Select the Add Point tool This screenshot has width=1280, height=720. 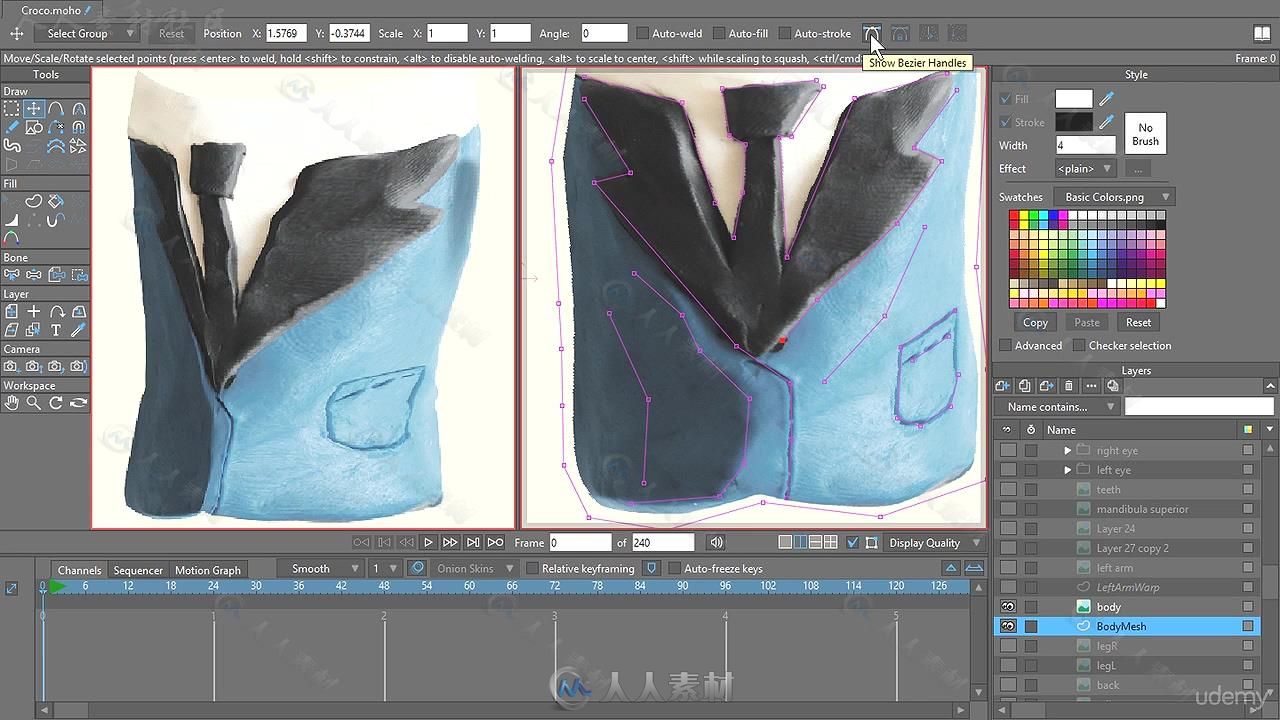coord(56,109)
